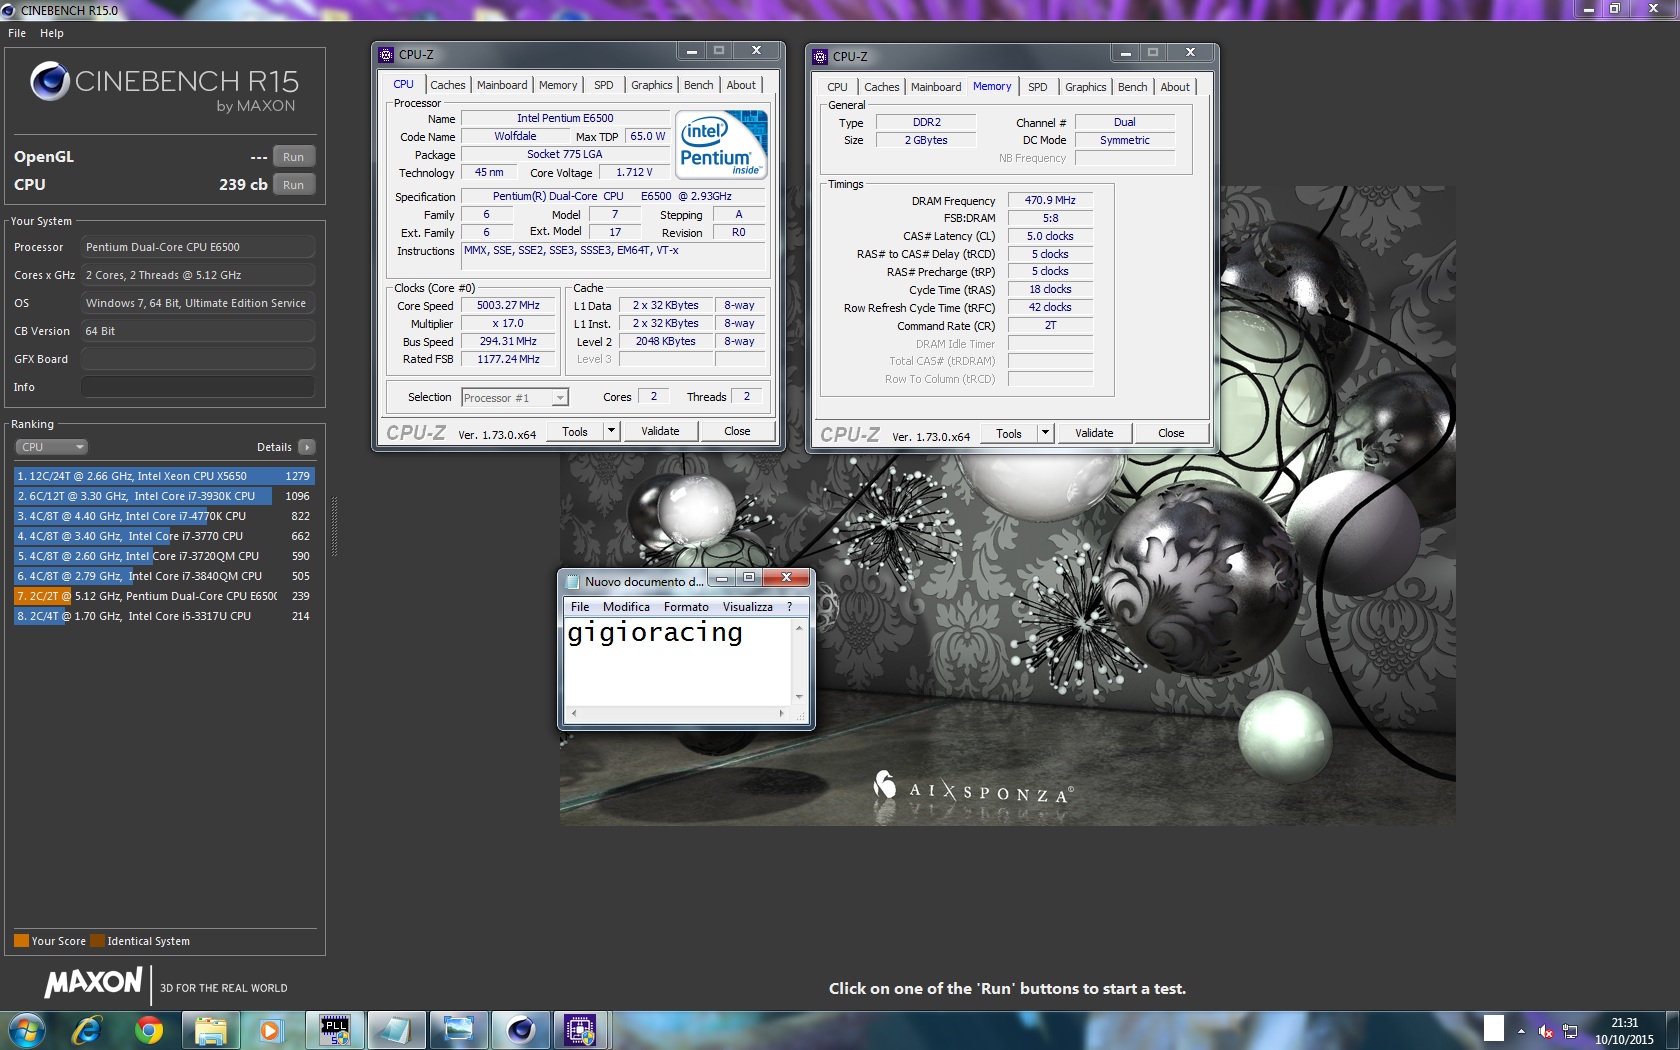Click Notepad vertical scrollbar down arrow

pyautogui.click(x=798, y=697)
